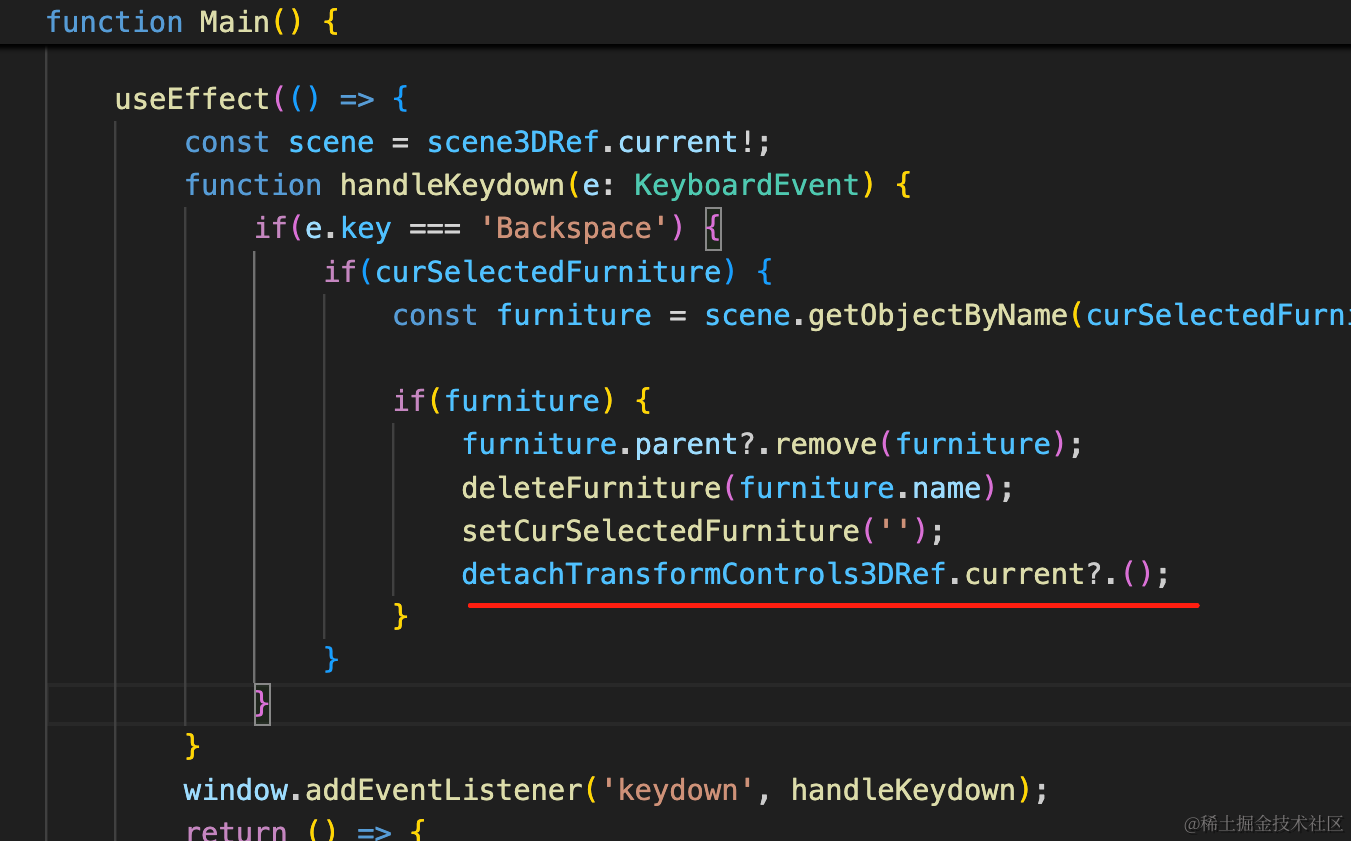The image size is (1352, 842).
Task: Click the KeyboardEvent type annotation
Action: coord(747,185)
